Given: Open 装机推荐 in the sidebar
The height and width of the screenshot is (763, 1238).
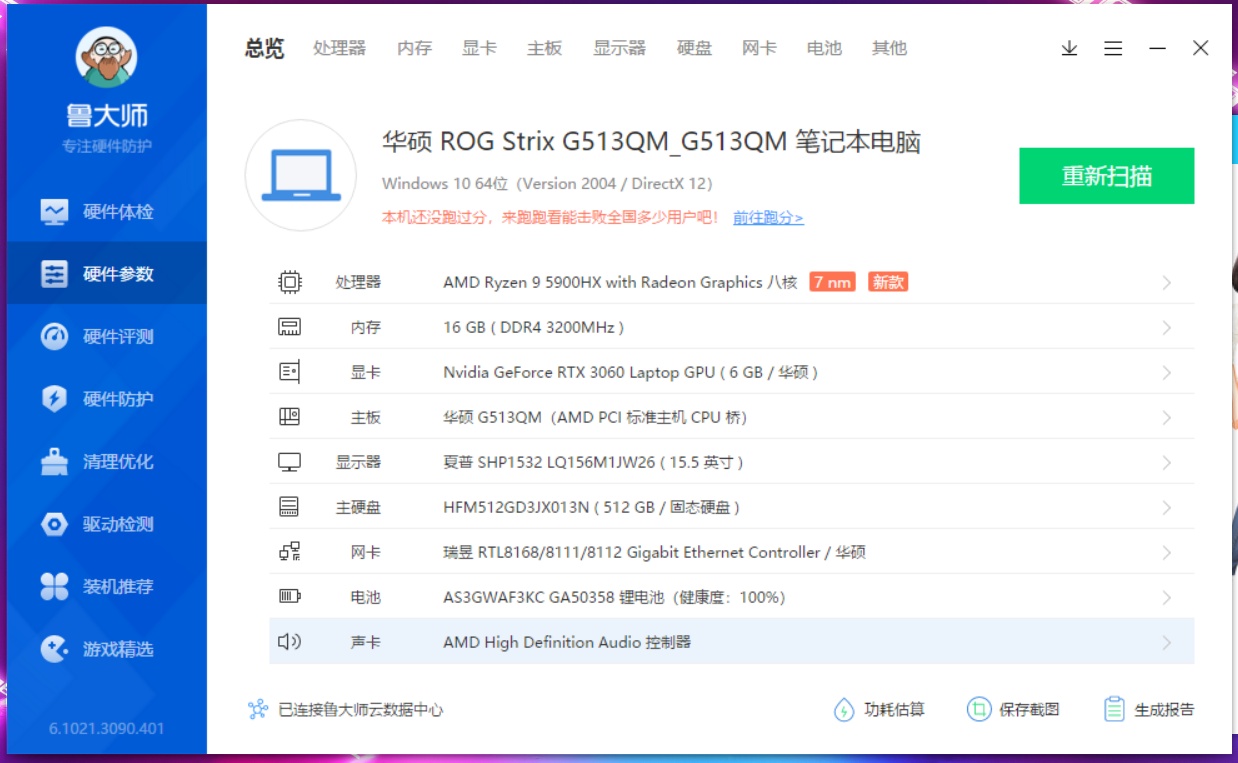Looking at the screenshot, I should [x=106, y=587].
